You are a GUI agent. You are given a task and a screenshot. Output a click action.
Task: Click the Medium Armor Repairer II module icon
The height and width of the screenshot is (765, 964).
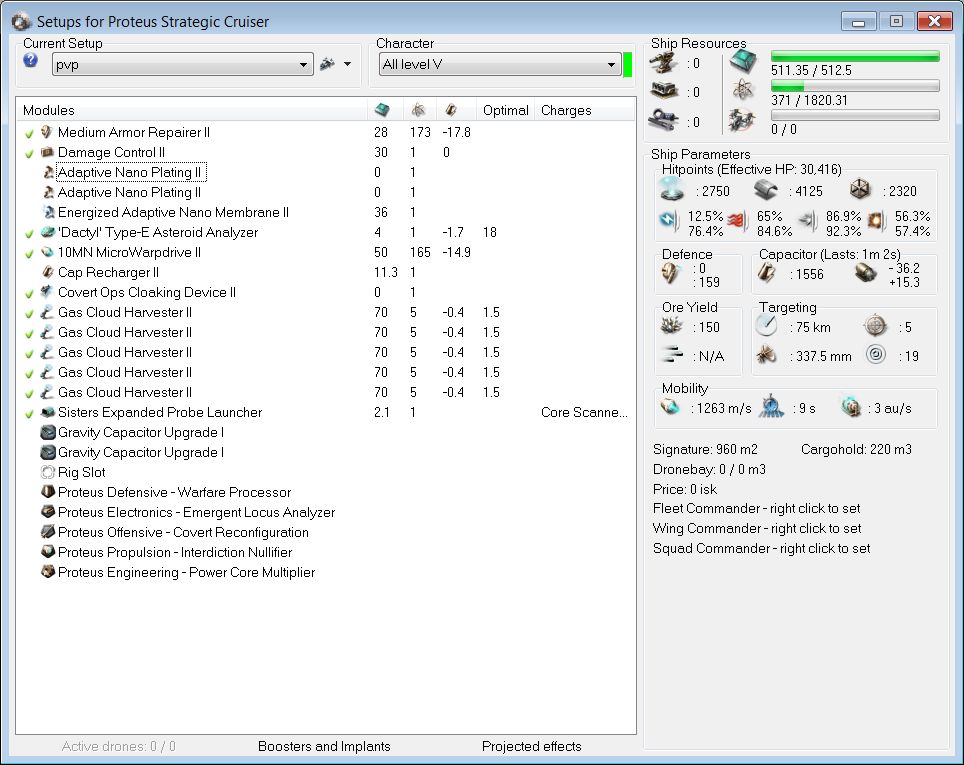(x=47, y=132)
